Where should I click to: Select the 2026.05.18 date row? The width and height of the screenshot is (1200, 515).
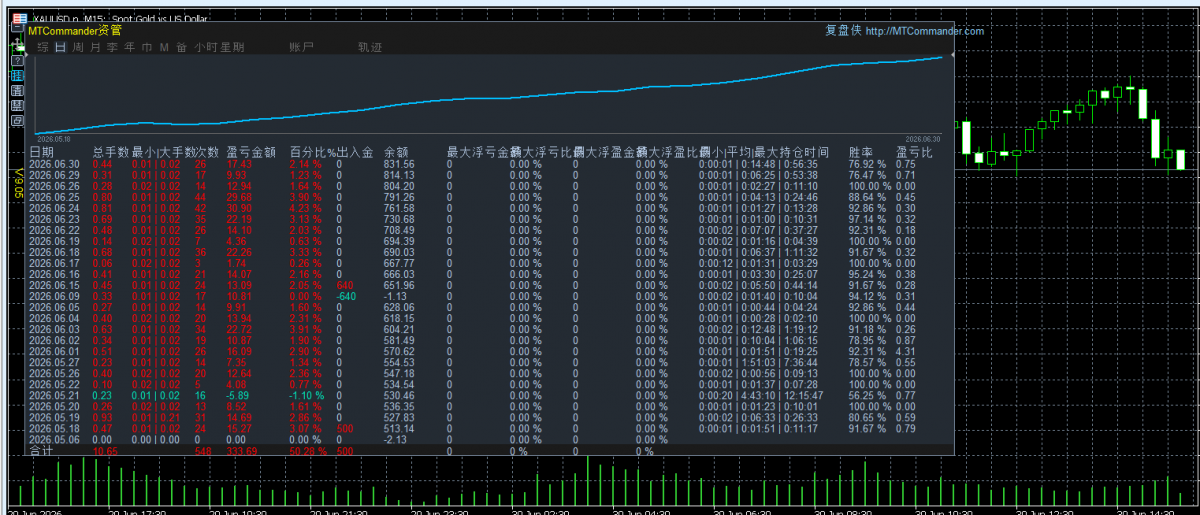[x=54, y=428]
